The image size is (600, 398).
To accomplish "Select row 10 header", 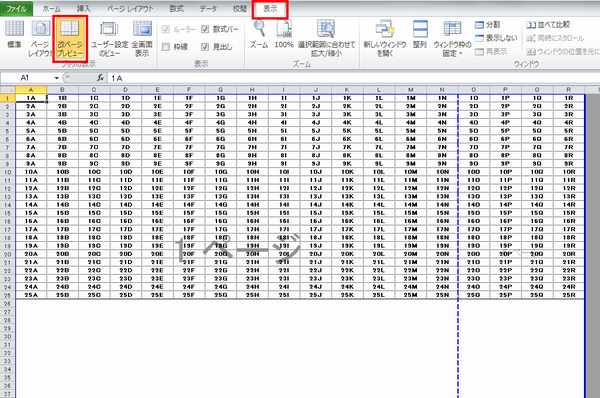I will coord(8,172).
